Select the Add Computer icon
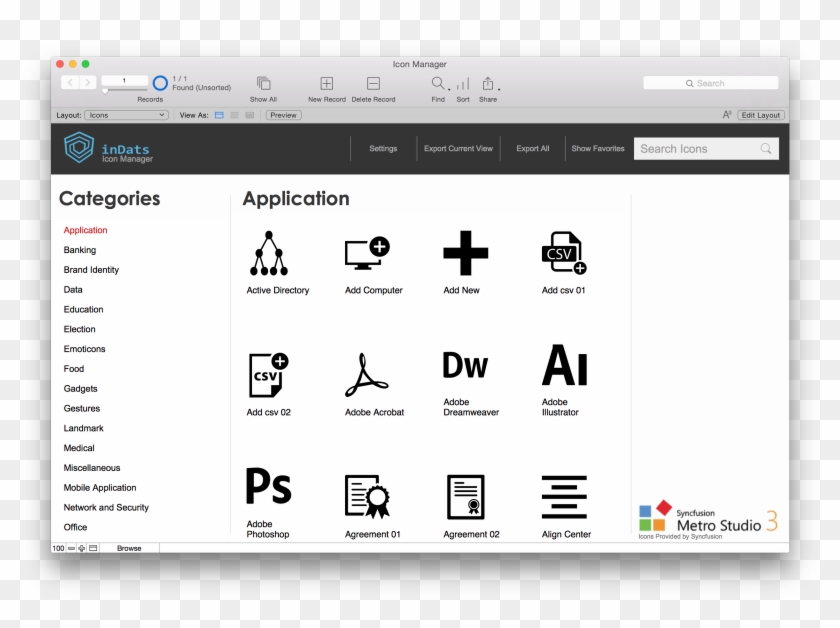 pyautogui.click(x=367, y=253)
